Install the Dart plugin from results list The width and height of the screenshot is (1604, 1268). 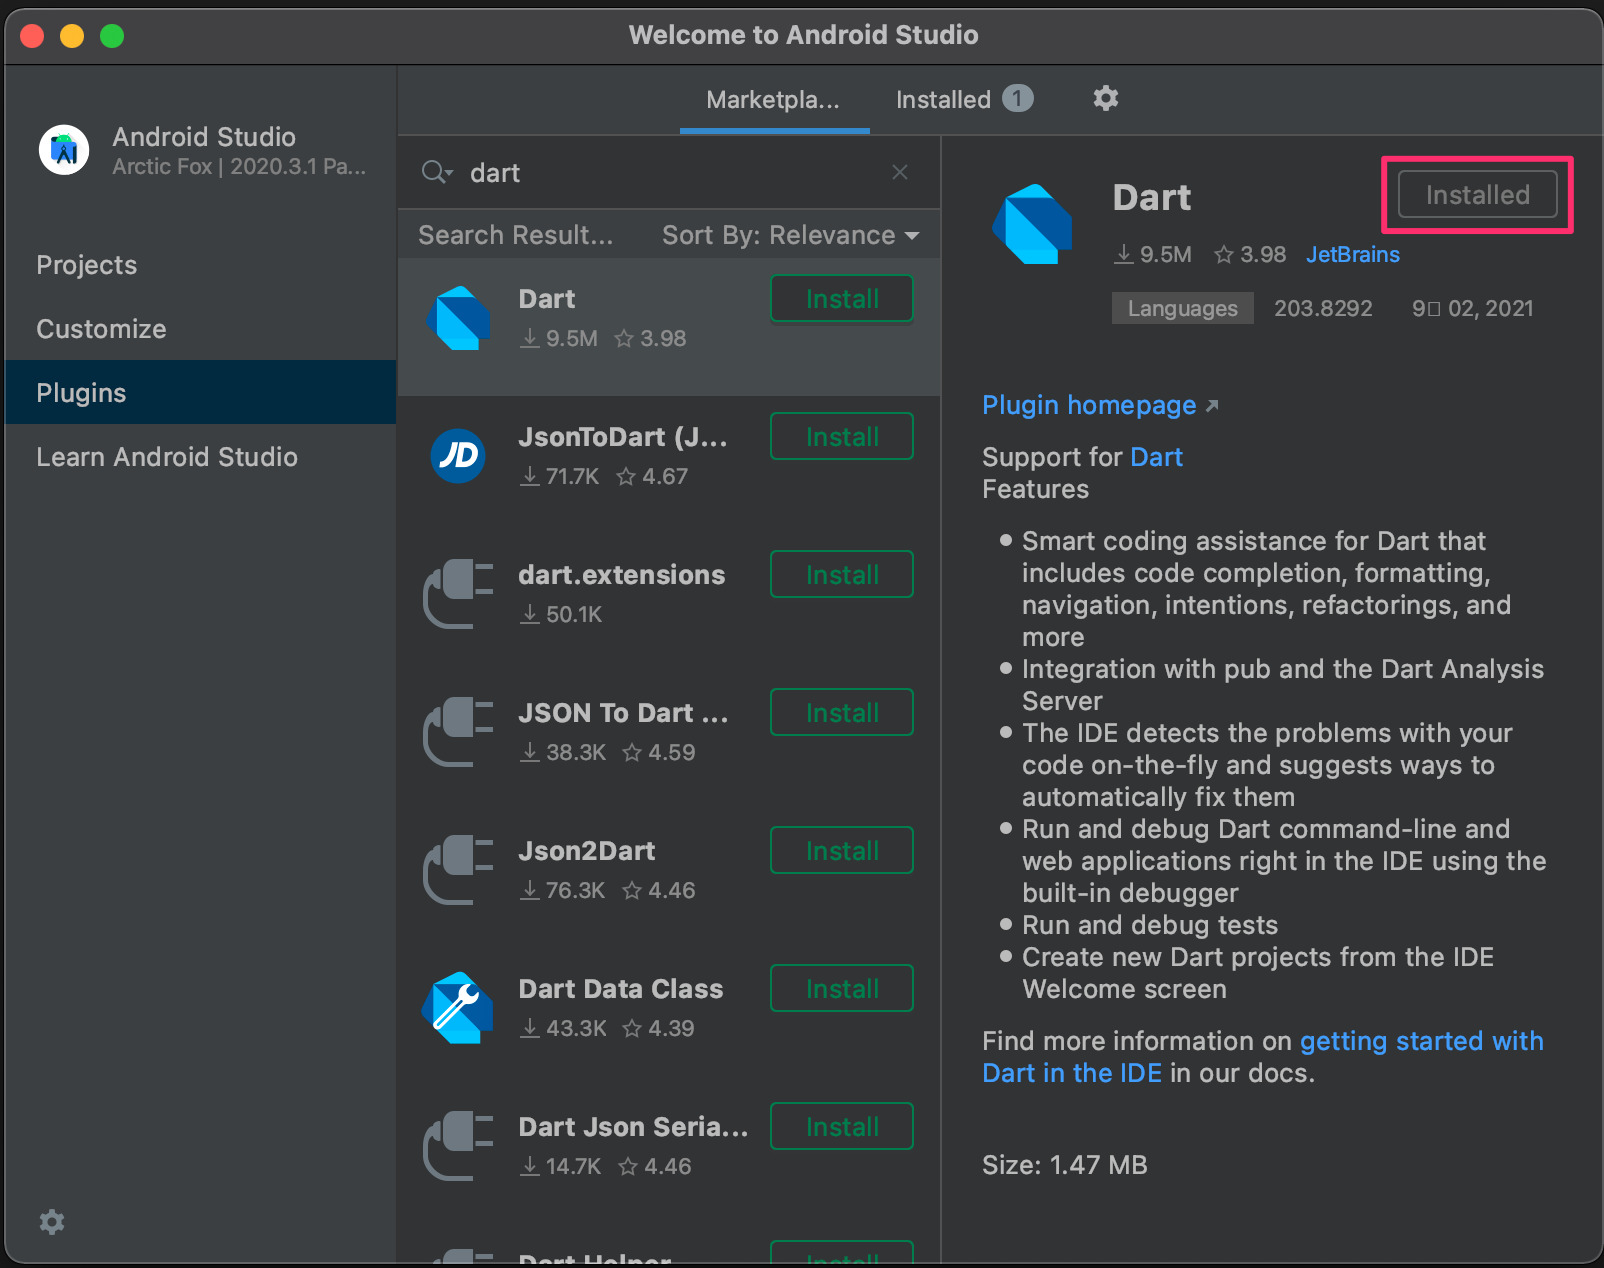pyautogui.click(x=842, y=299)
